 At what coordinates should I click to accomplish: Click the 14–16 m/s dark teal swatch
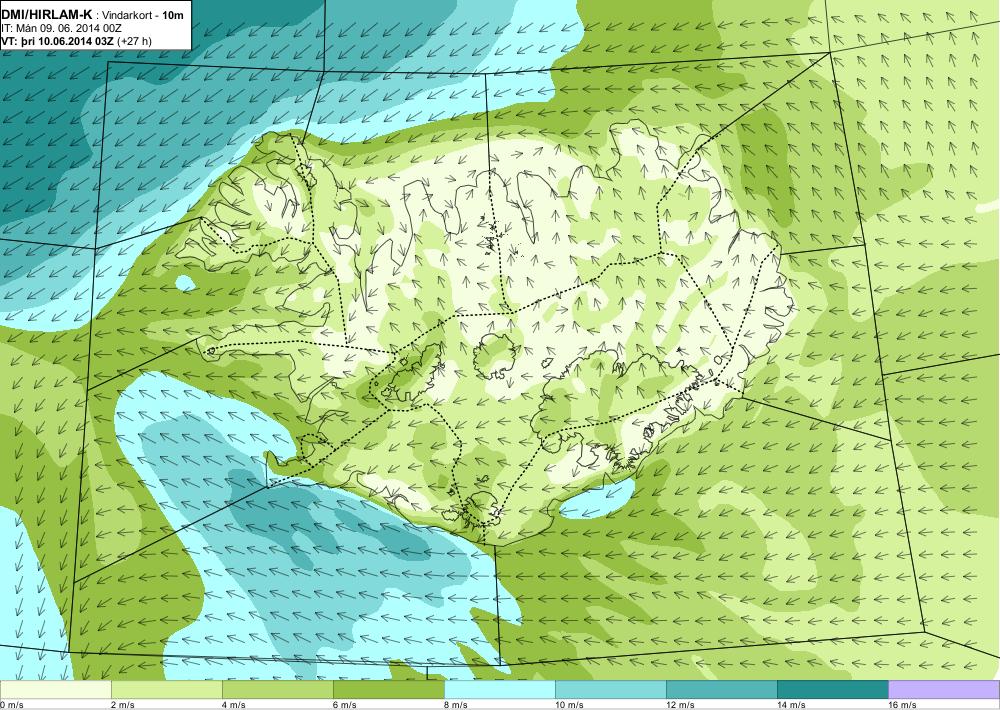point(832,690)
